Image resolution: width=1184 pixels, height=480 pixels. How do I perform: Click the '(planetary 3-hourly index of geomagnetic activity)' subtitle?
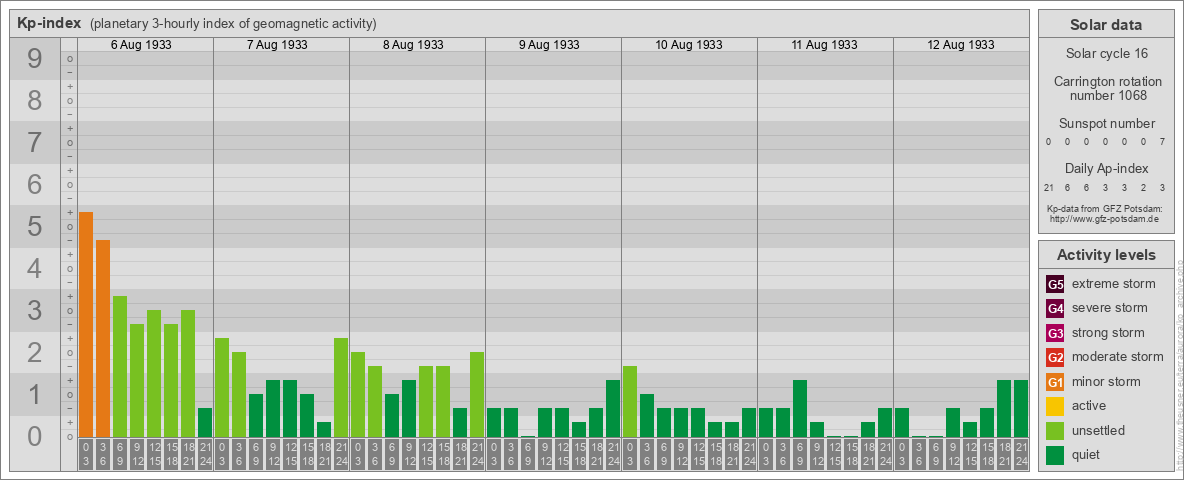(x=233, y=23)
